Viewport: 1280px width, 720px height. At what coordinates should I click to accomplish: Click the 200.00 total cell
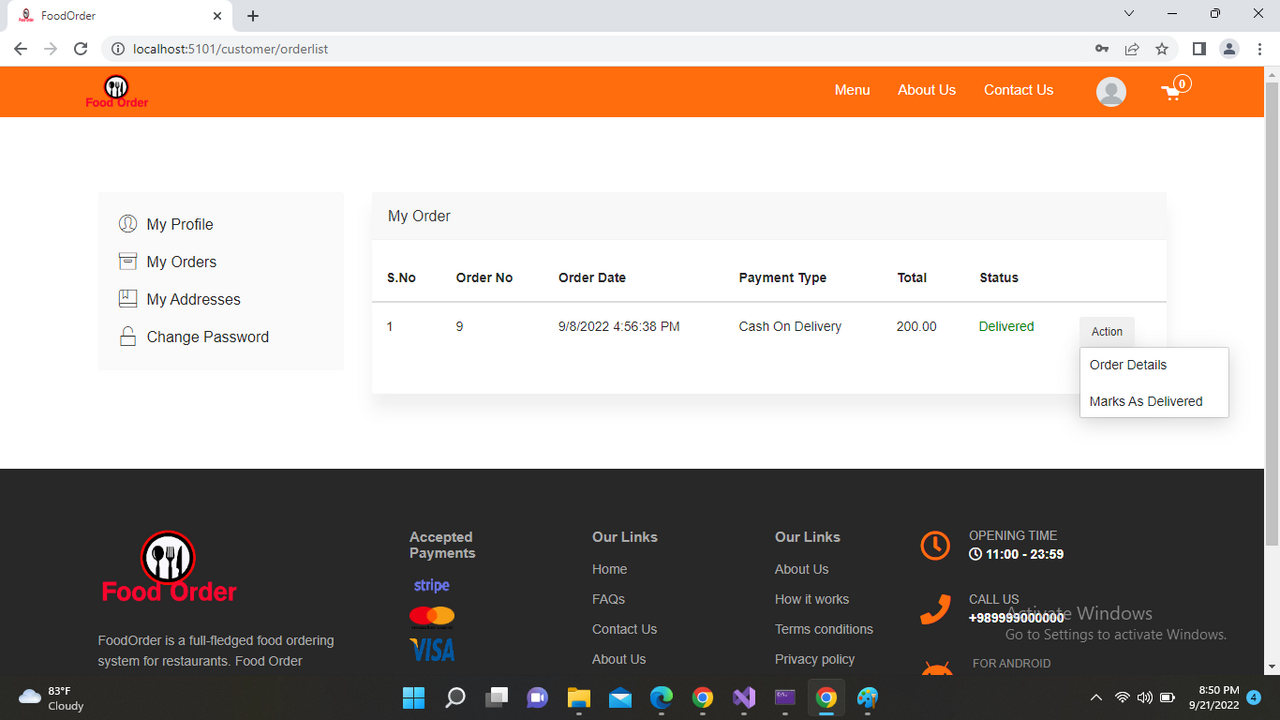(916, 327)
